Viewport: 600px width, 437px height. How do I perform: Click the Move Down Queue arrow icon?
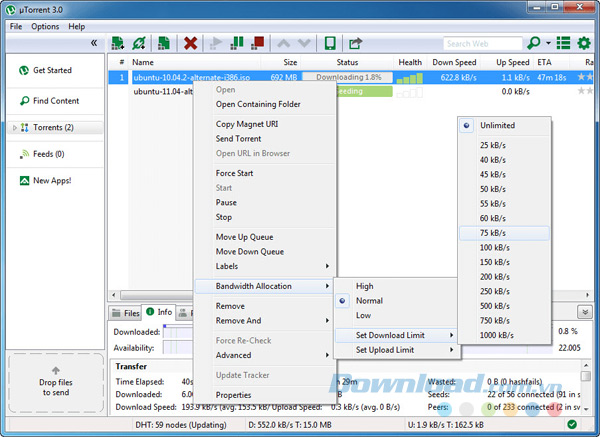304,43
